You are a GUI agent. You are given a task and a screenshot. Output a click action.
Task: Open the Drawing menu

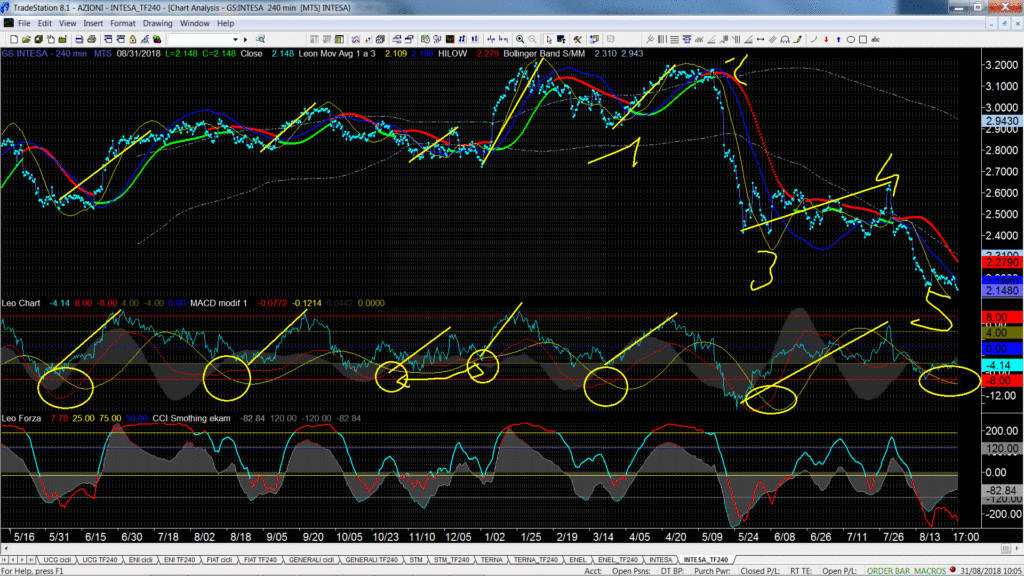[157, 24]
